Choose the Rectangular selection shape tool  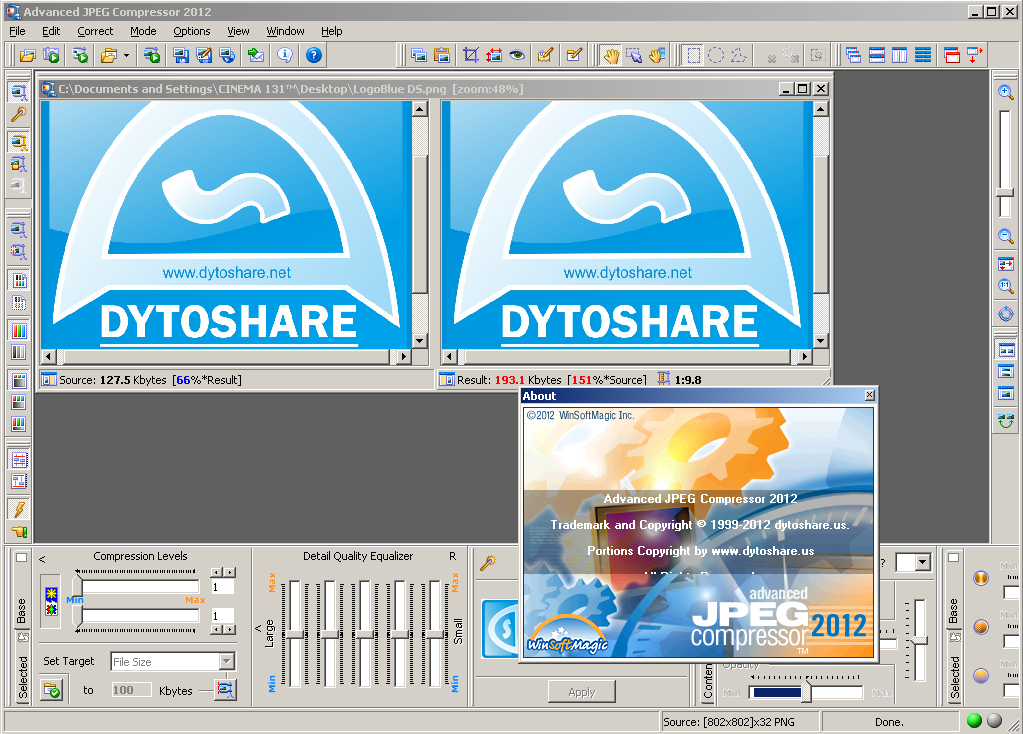(694, 55)
